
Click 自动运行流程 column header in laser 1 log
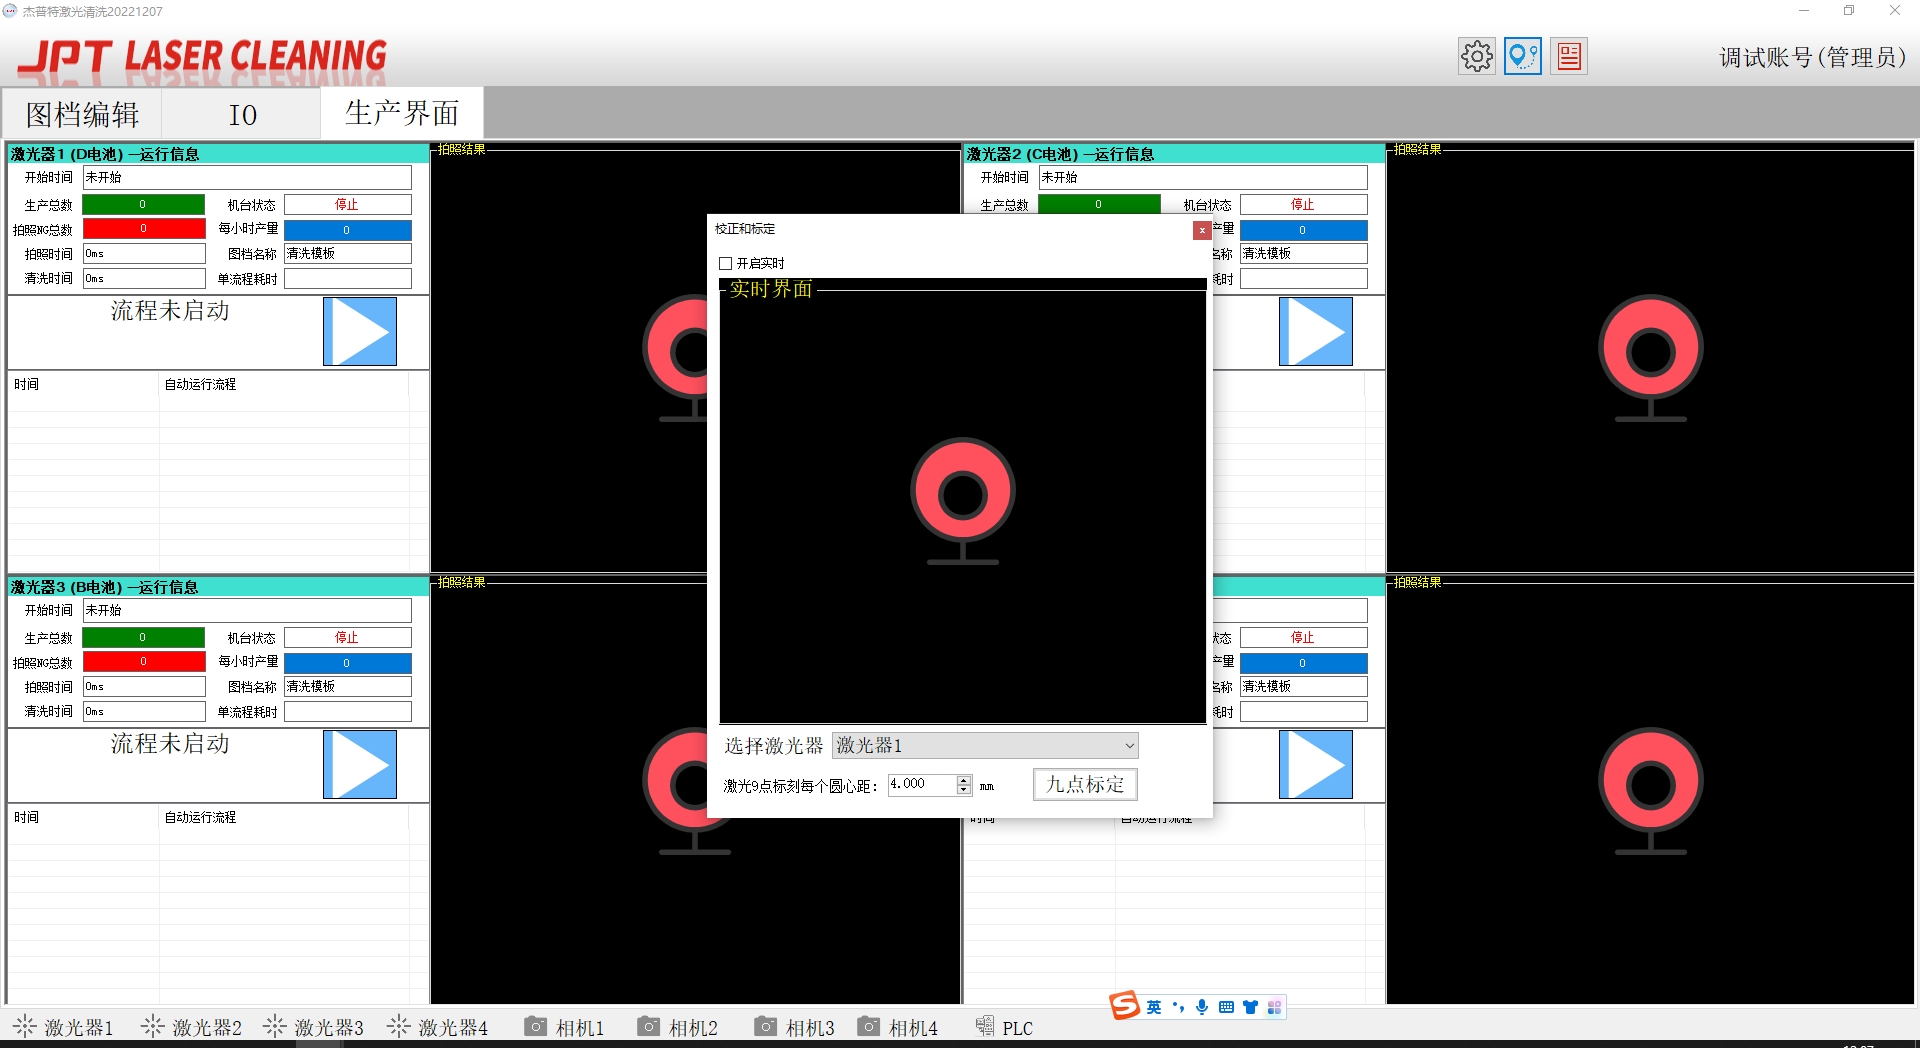click(x=200, y=384)
